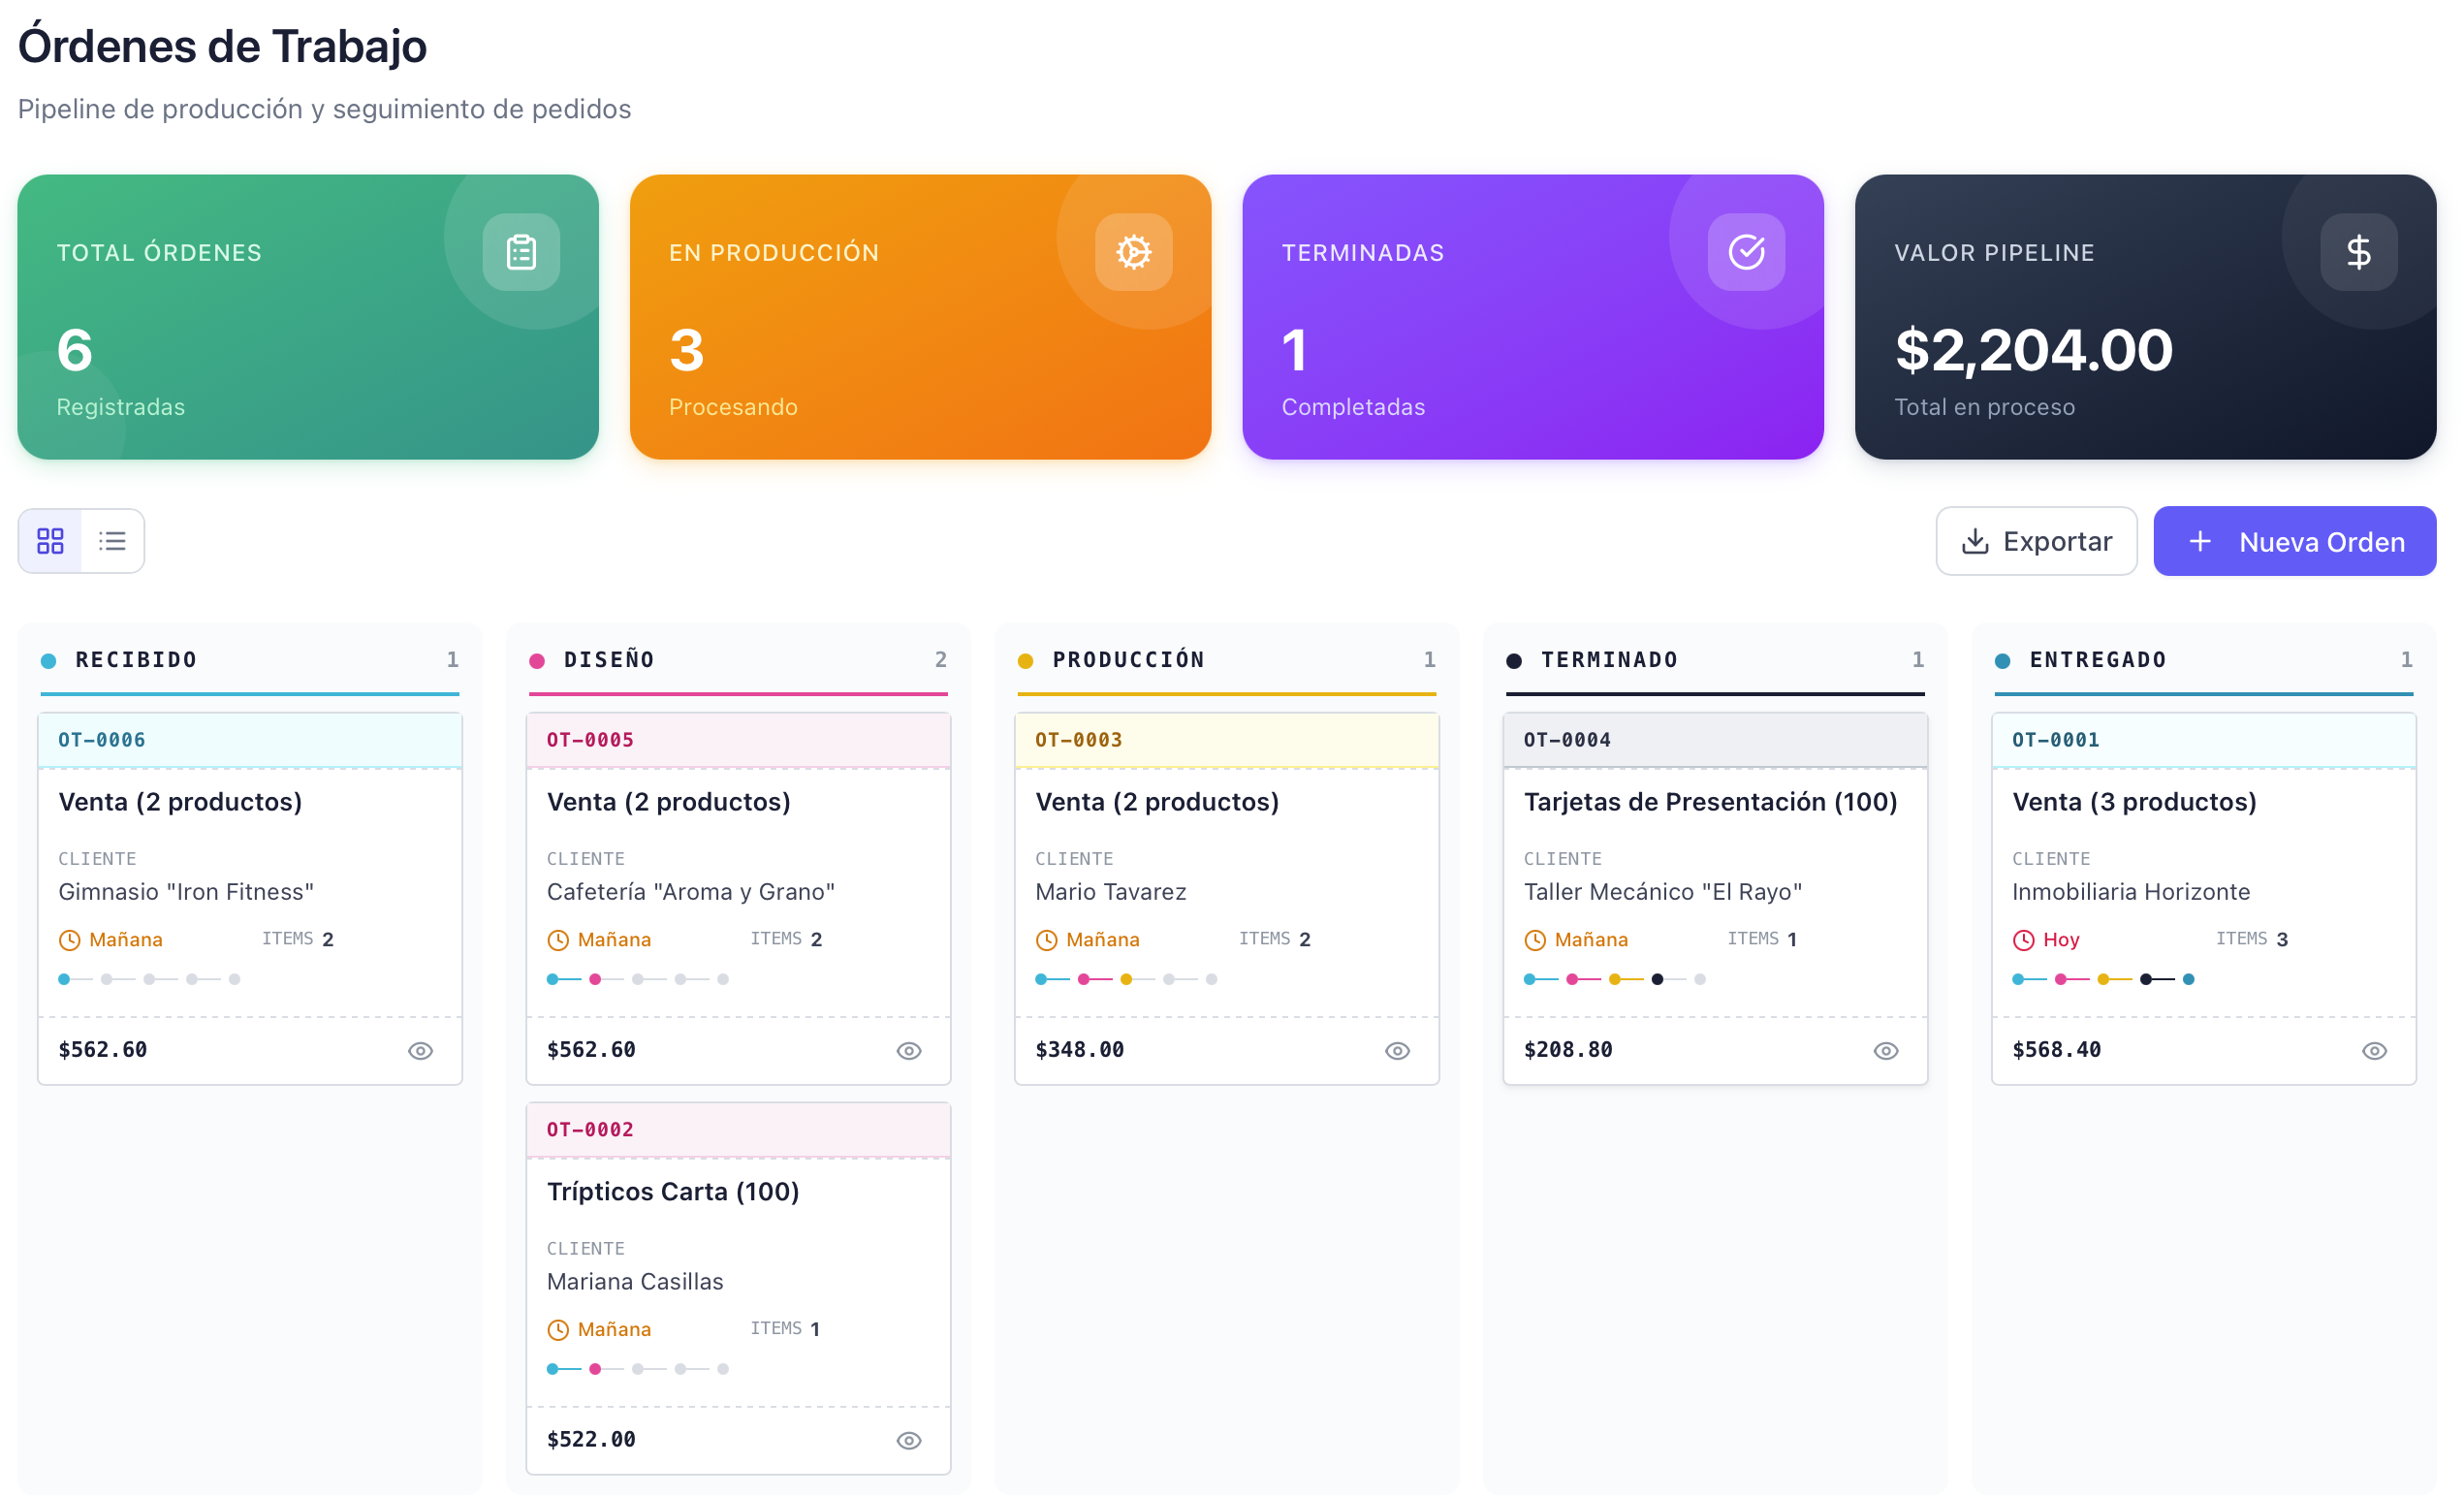This screenshot has height=1497, width=2464.
Task: Click OT-0001 progress step indicator
Action: point(2102,979)
